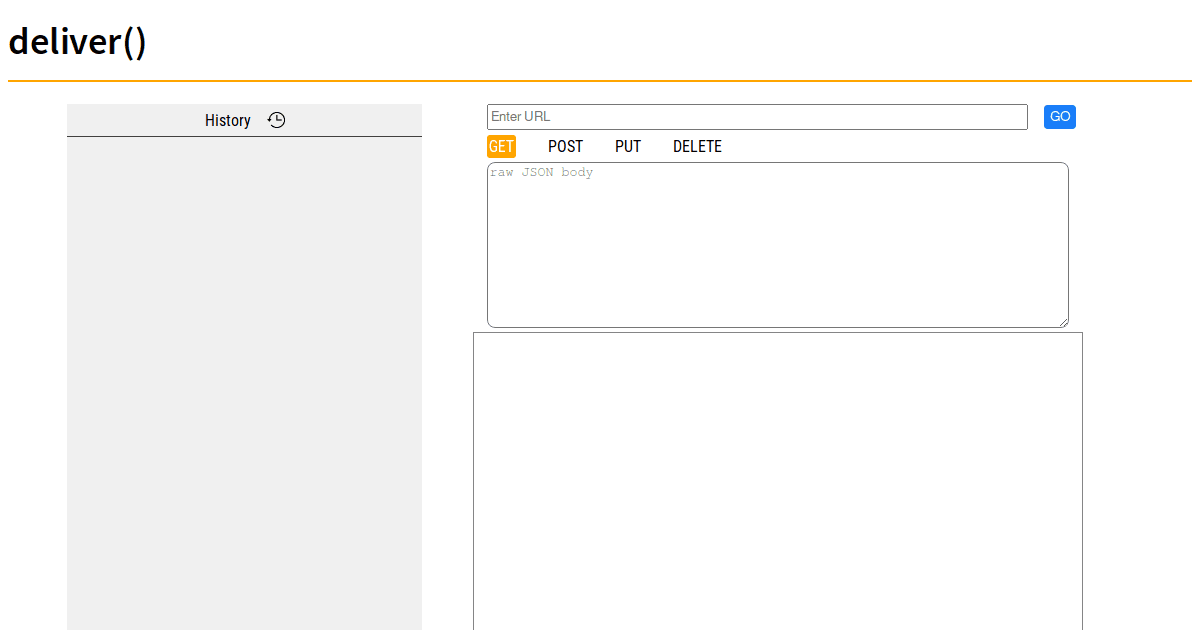The height and width of the screenshot is (630, 1200).
Task: Click the textarea resize handle
Action: point(1064,321)
